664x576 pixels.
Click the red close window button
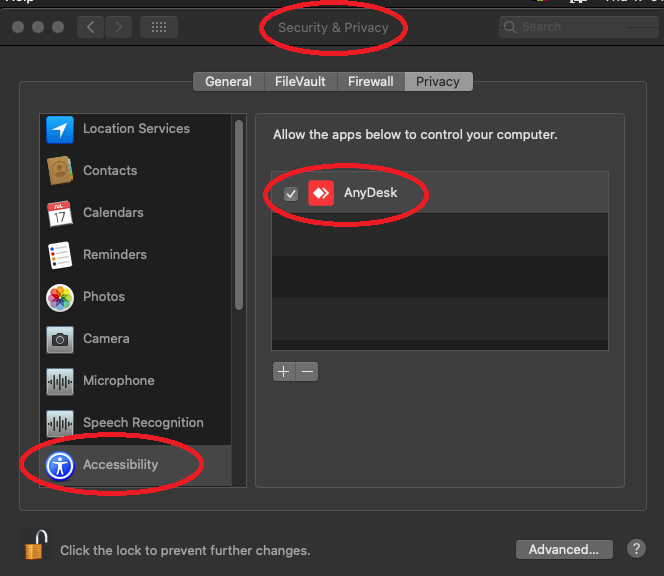18,27
